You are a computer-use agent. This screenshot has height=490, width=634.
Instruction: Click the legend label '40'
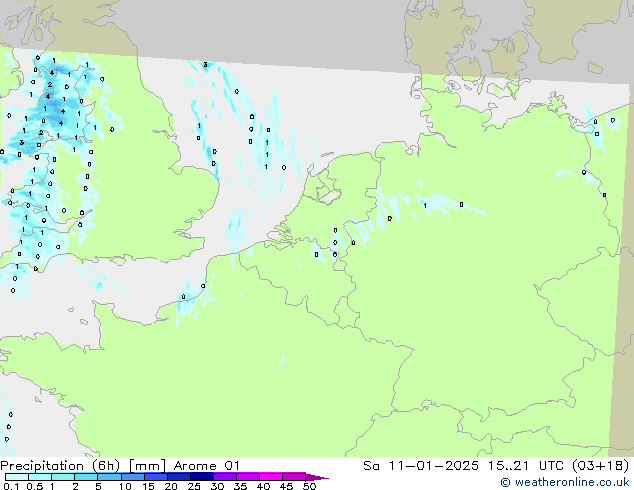pos(263,486)
